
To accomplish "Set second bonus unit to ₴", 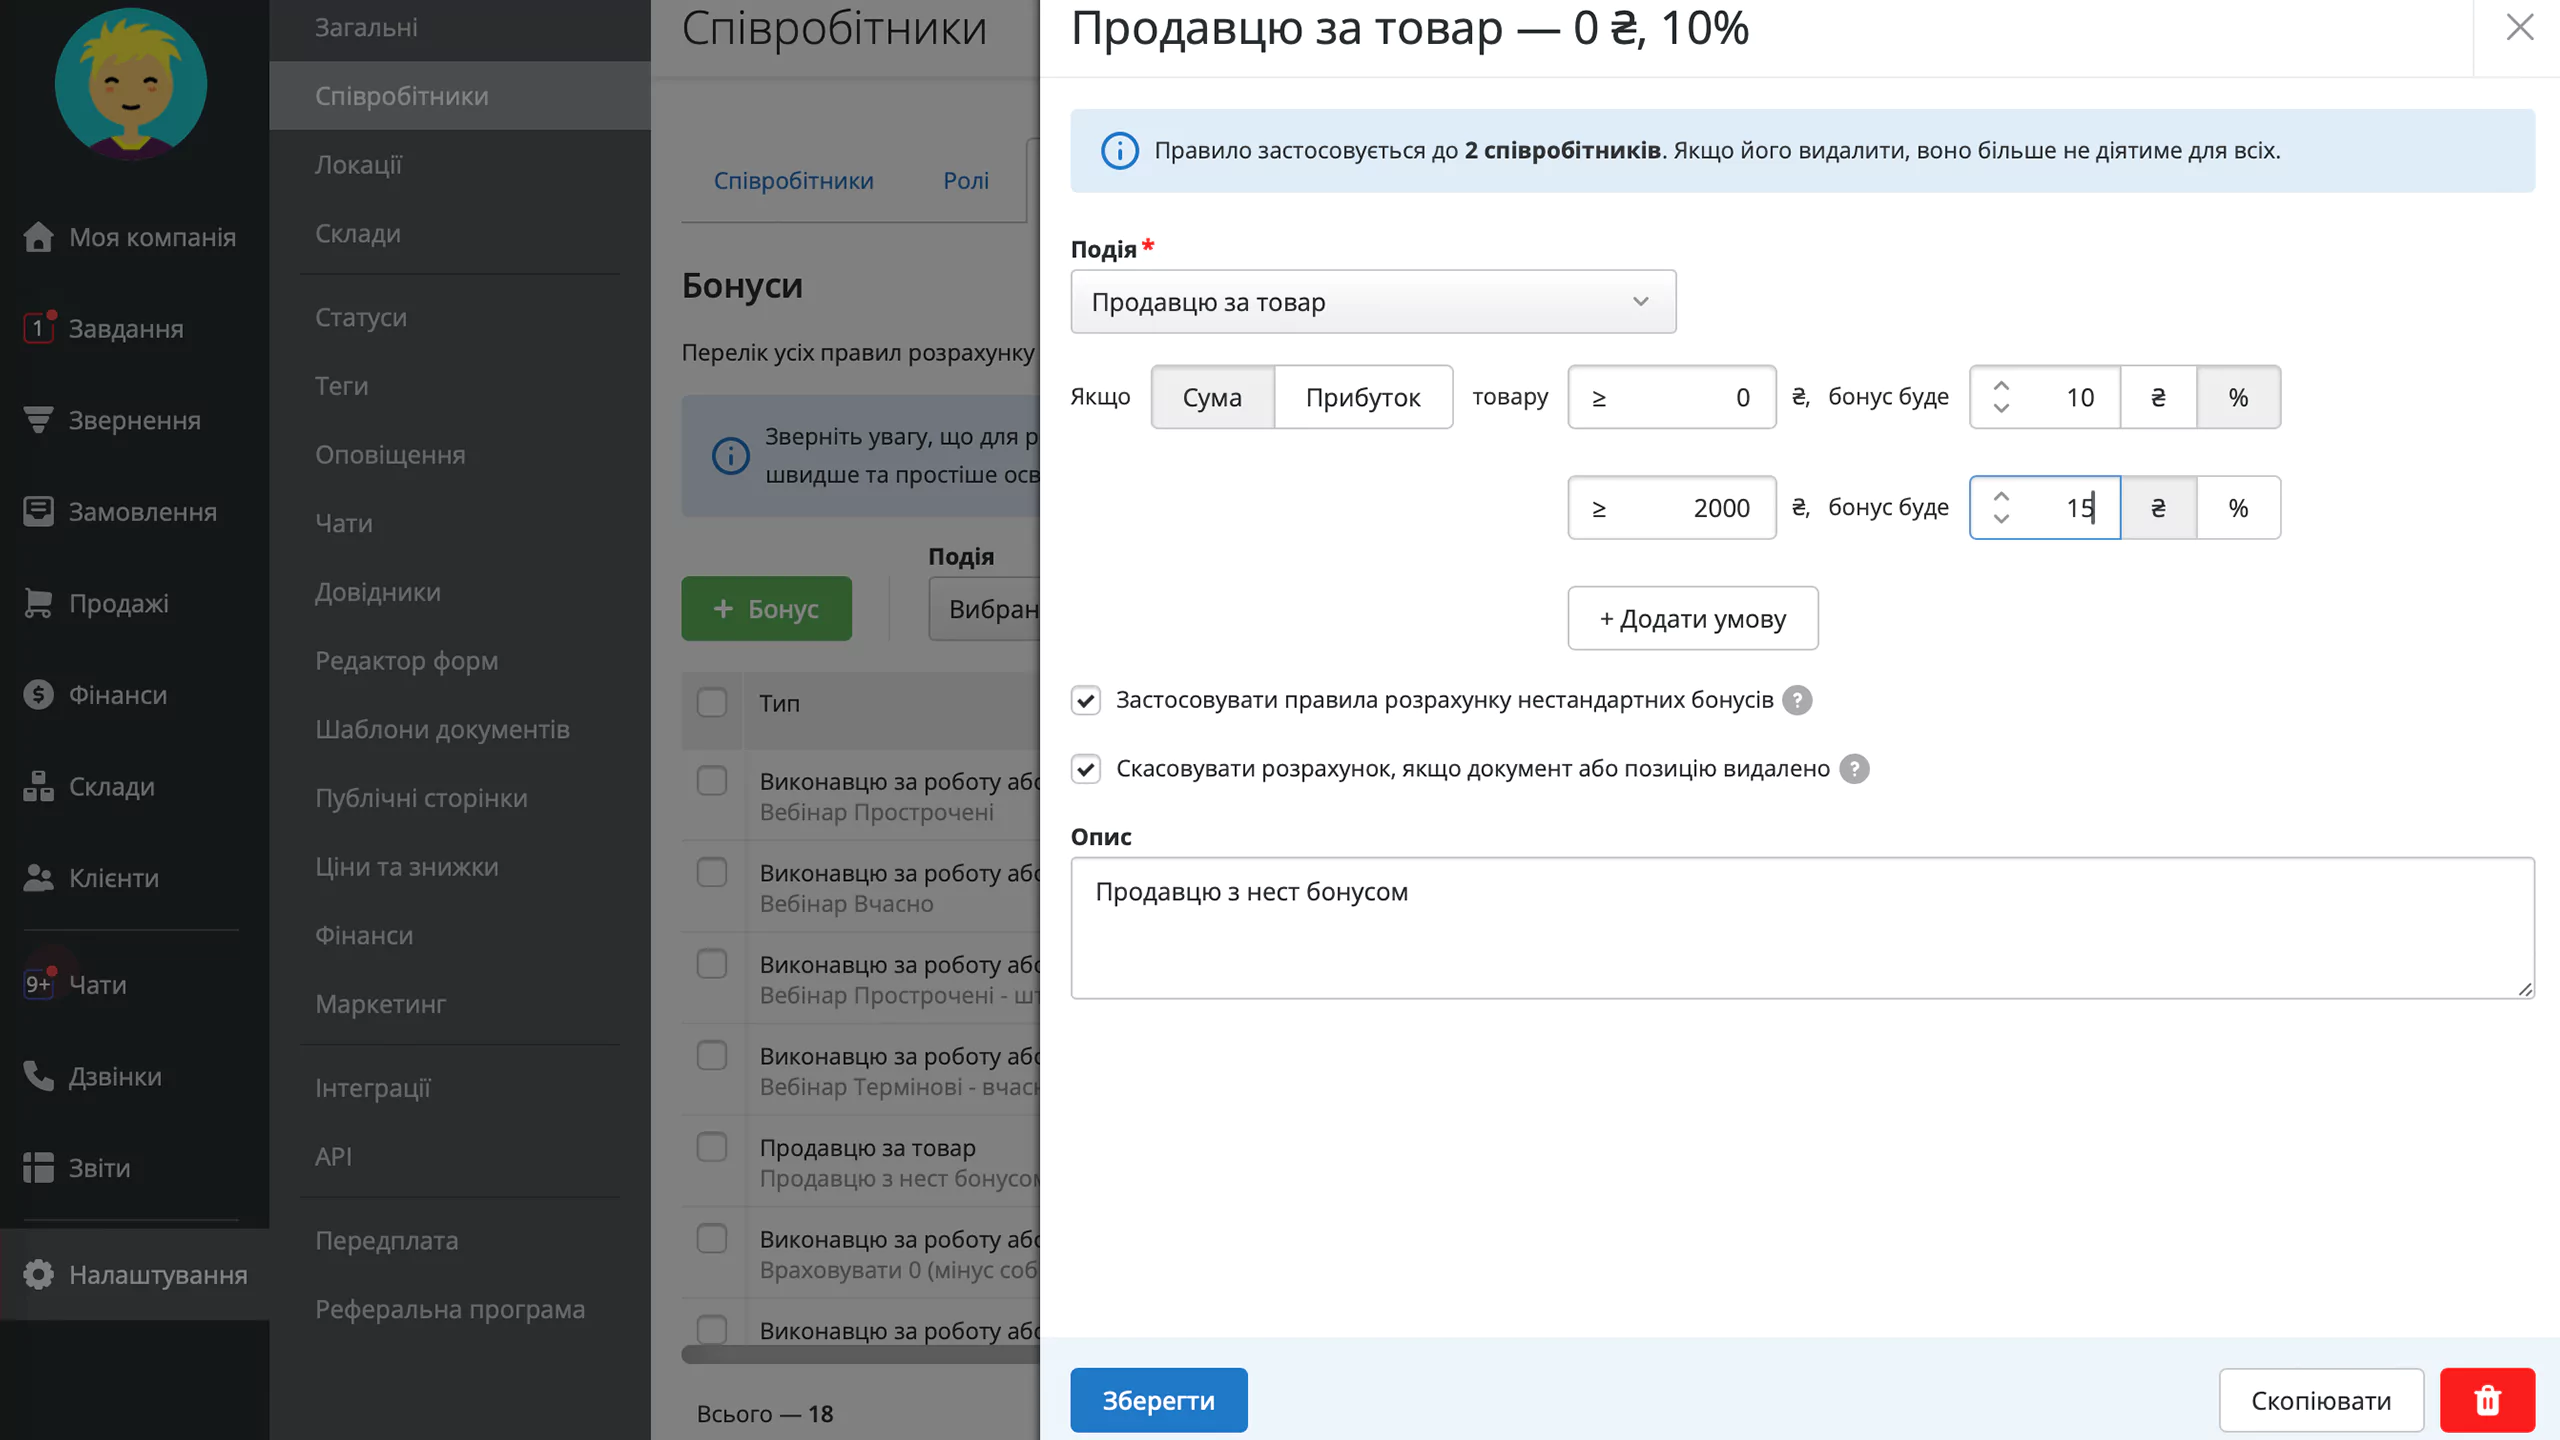I will point(2158,508).
